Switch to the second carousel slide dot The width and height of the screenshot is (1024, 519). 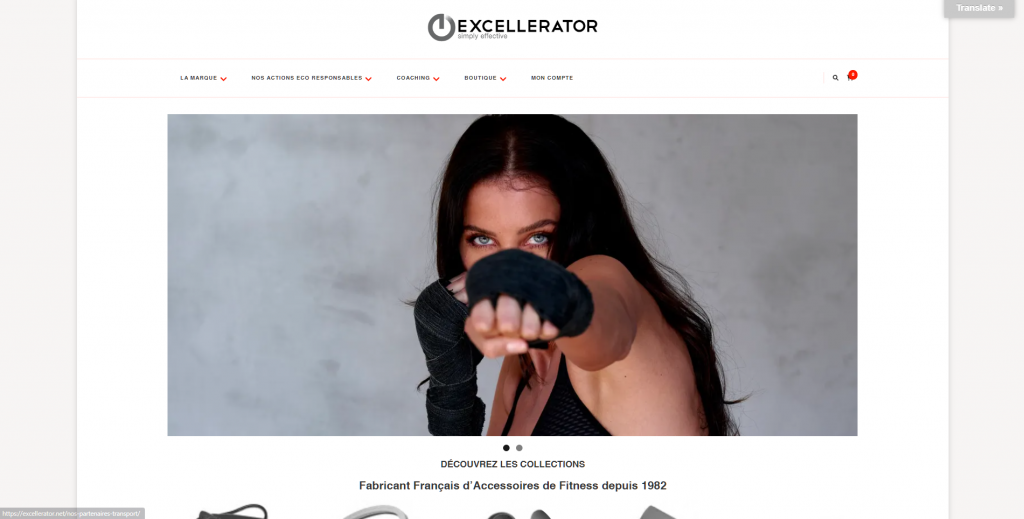coord(519,448)
